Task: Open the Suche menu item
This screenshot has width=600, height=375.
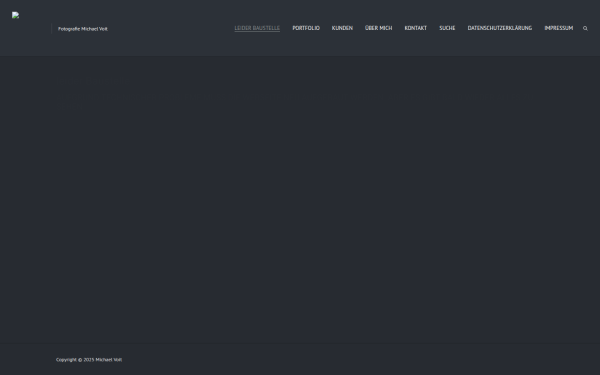Action: [447, 28]
